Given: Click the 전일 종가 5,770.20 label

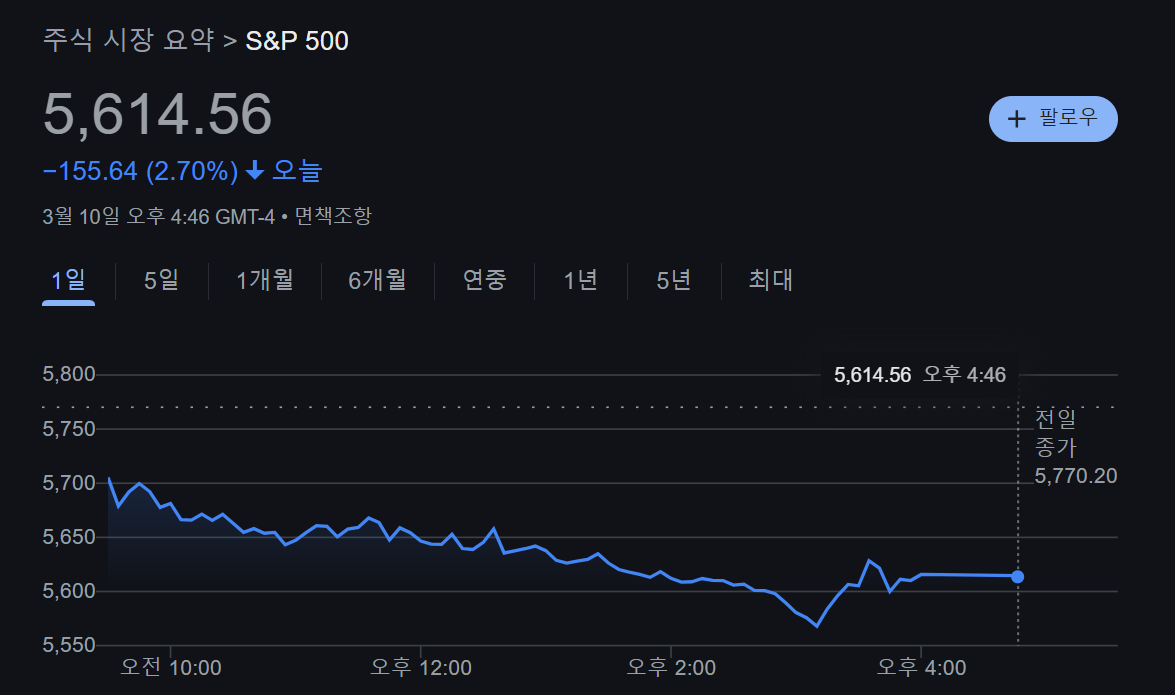Looking at the screenshot, I should (x=1075, y=447).
